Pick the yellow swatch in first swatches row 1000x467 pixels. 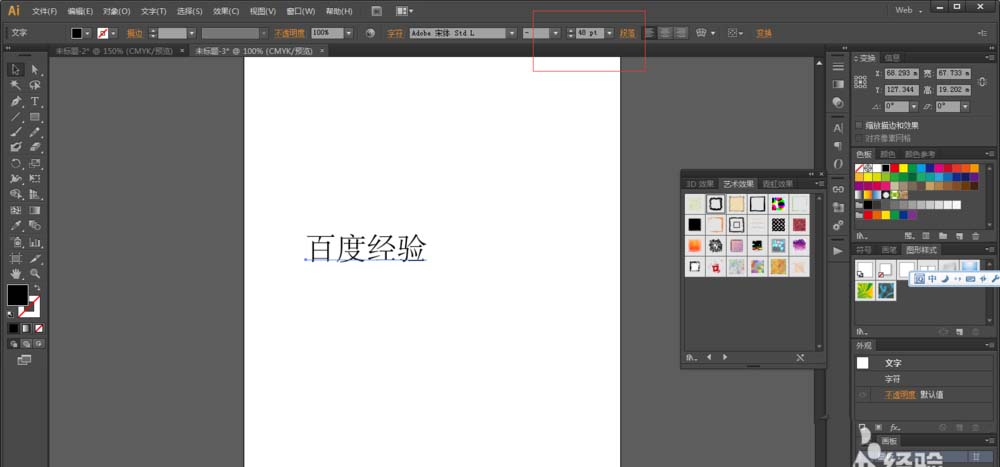pyautogui.click(x=904, y=168)
